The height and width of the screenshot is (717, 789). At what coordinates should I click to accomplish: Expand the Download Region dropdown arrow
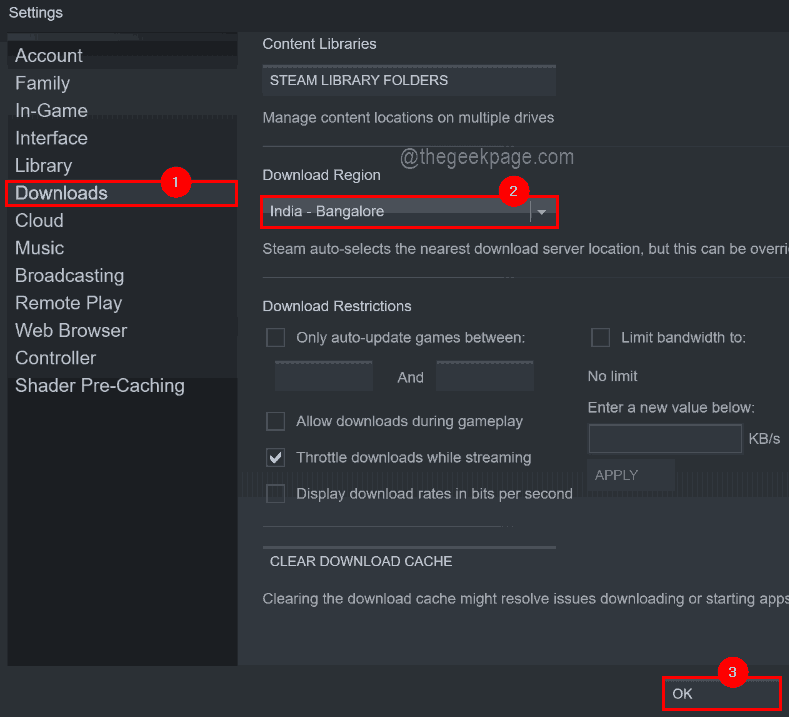click(542, 211)
